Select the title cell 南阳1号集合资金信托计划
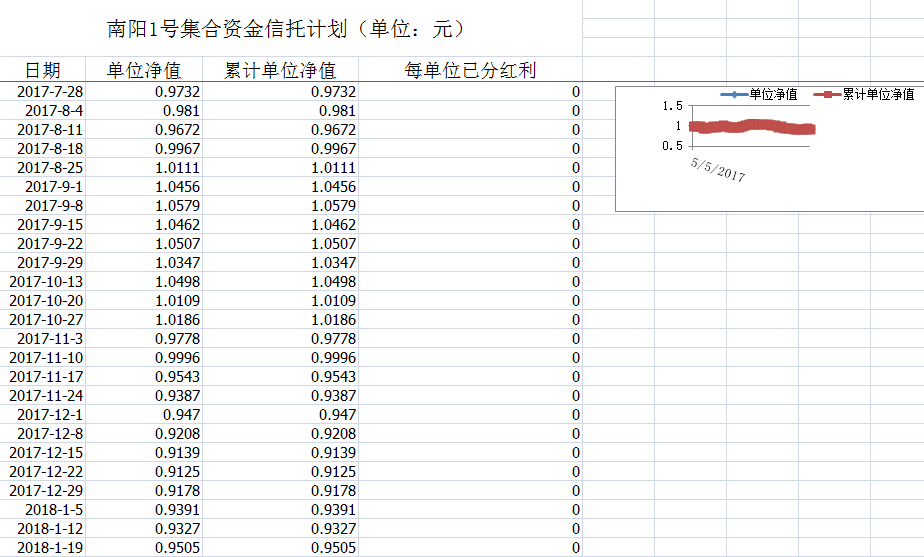The height and width of the screenshot is (557, 924). click(x=287, y=29)
